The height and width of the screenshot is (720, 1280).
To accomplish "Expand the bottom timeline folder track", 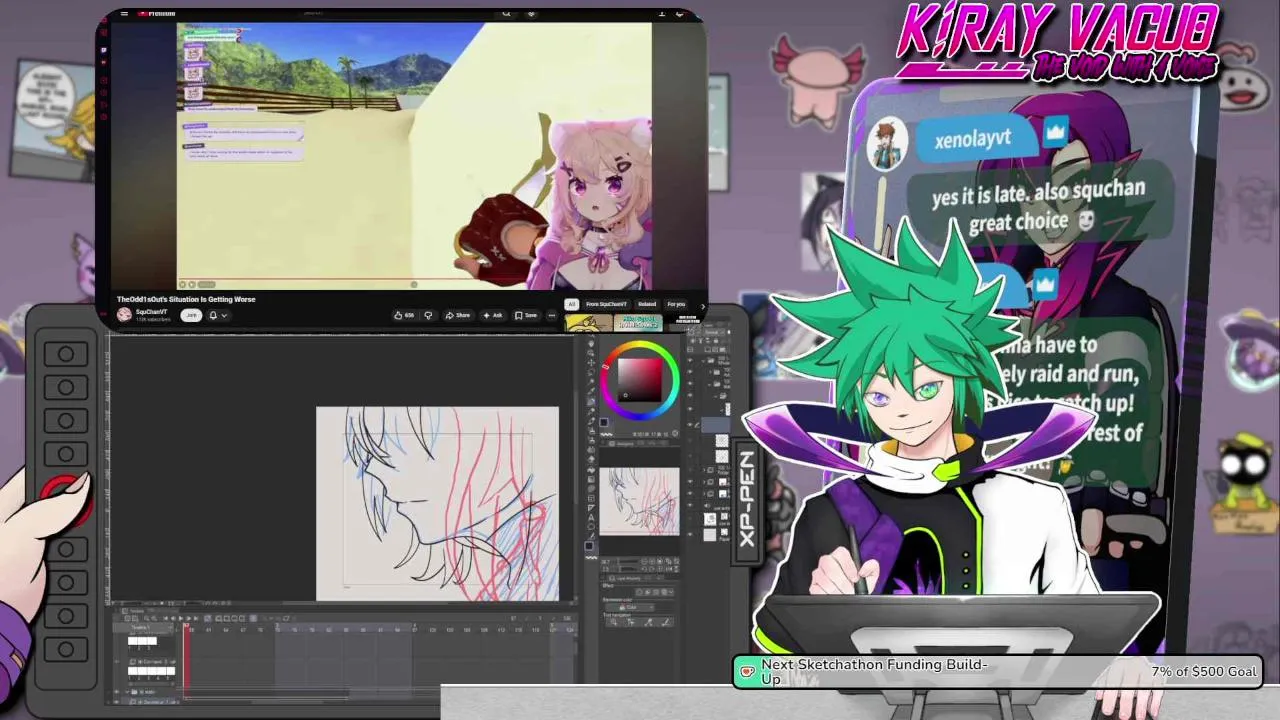I will 127,691.
